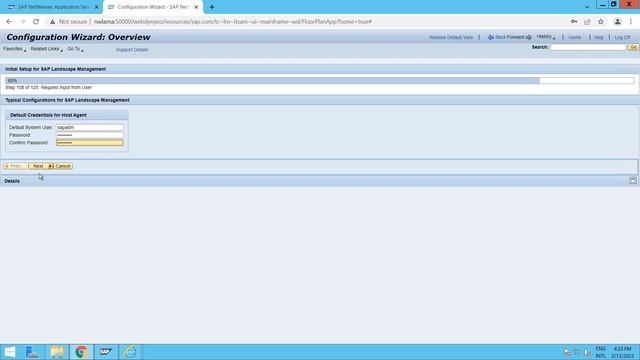Click the share page icon
The image size is (640, 360).
click(587, 22)
